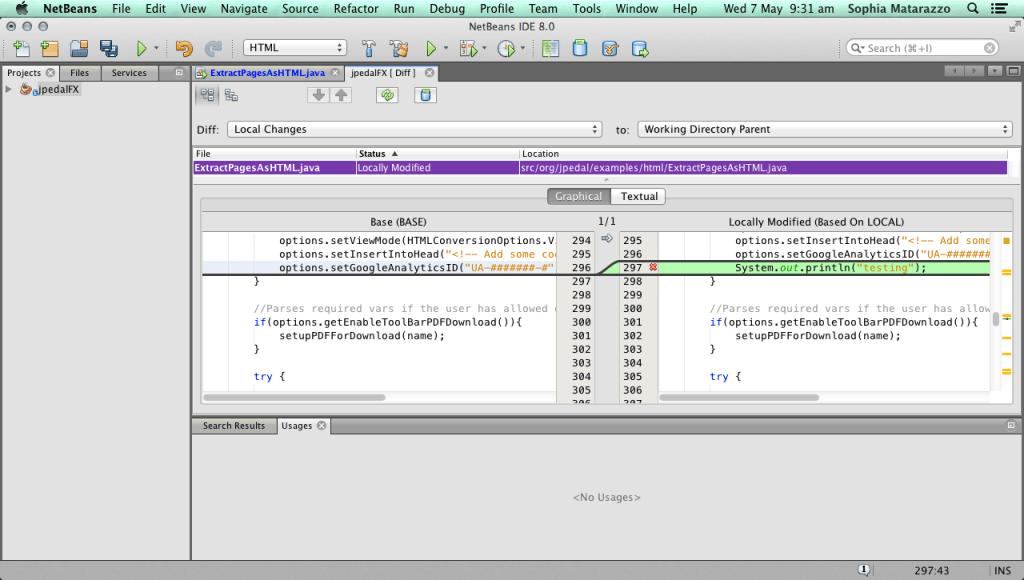Viewport: 1024px width, 580px height.
Task: Refresh the diff with the green refresh icon
Action: click(388, 94)
